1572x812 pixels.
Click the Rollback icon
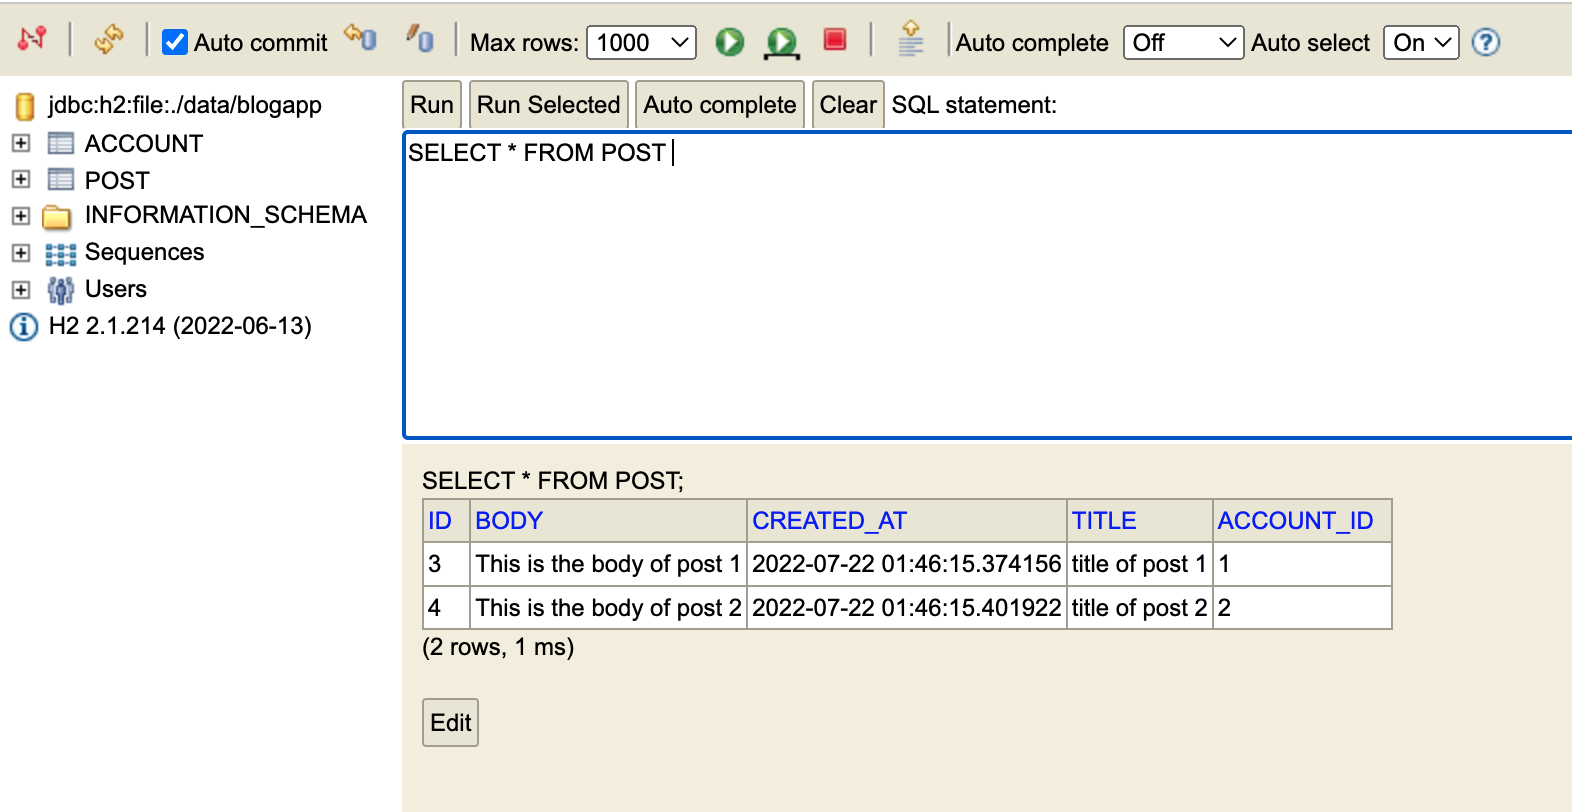tap(361, 38)
